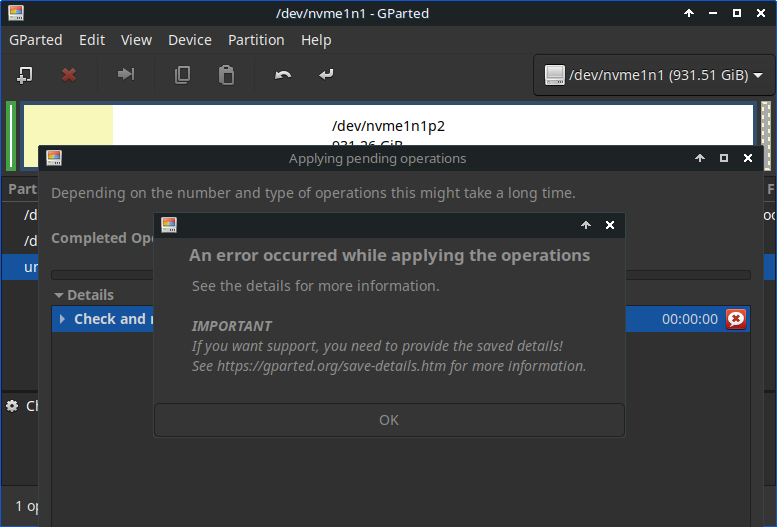777x527 pixels.
Task: Open the Help menu
Action: coord(316,40)
